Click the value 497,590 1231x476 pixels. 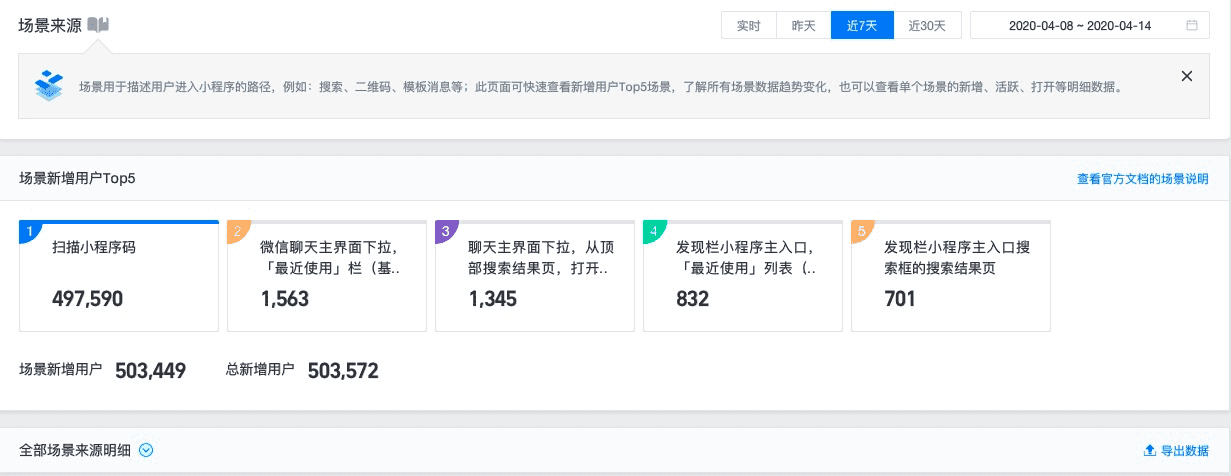point(88,299)
